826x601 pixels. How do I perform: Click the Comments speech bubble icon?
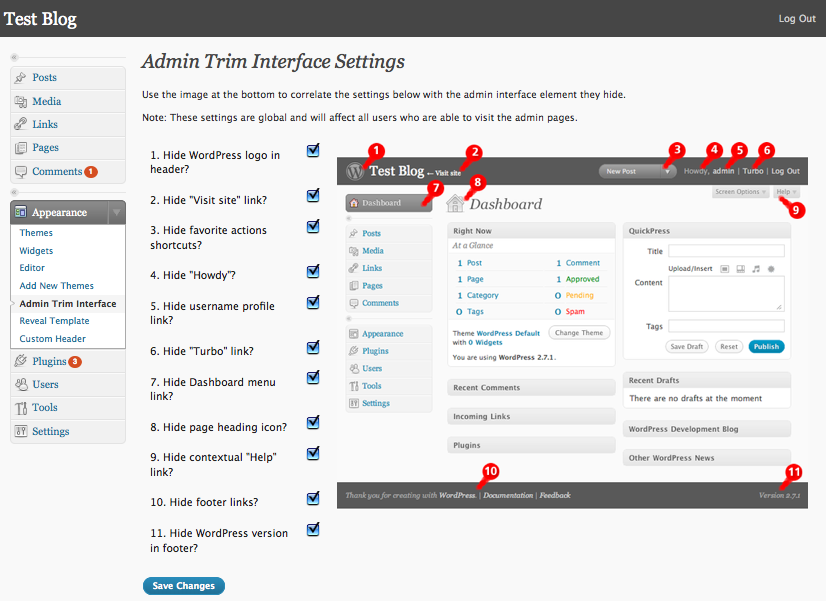coord(21,172)
